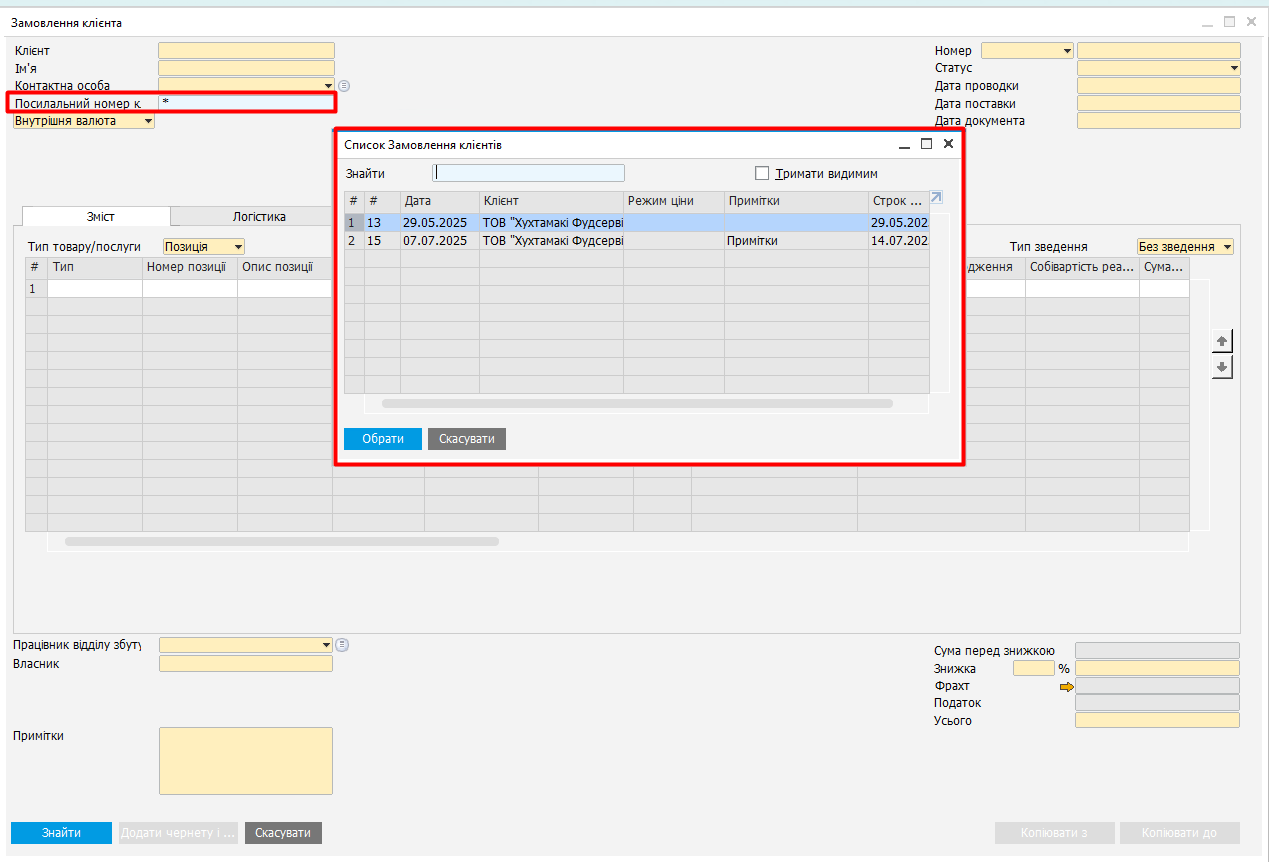Maximize the customer orders list dialog
This screenshot has width=1269, height=862.
point(926,144)
